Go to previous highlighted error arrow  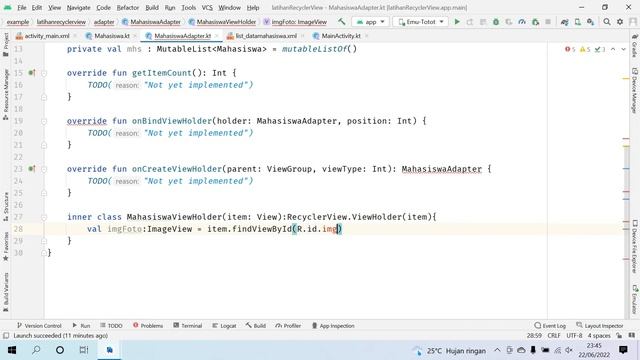click(613, 49)
